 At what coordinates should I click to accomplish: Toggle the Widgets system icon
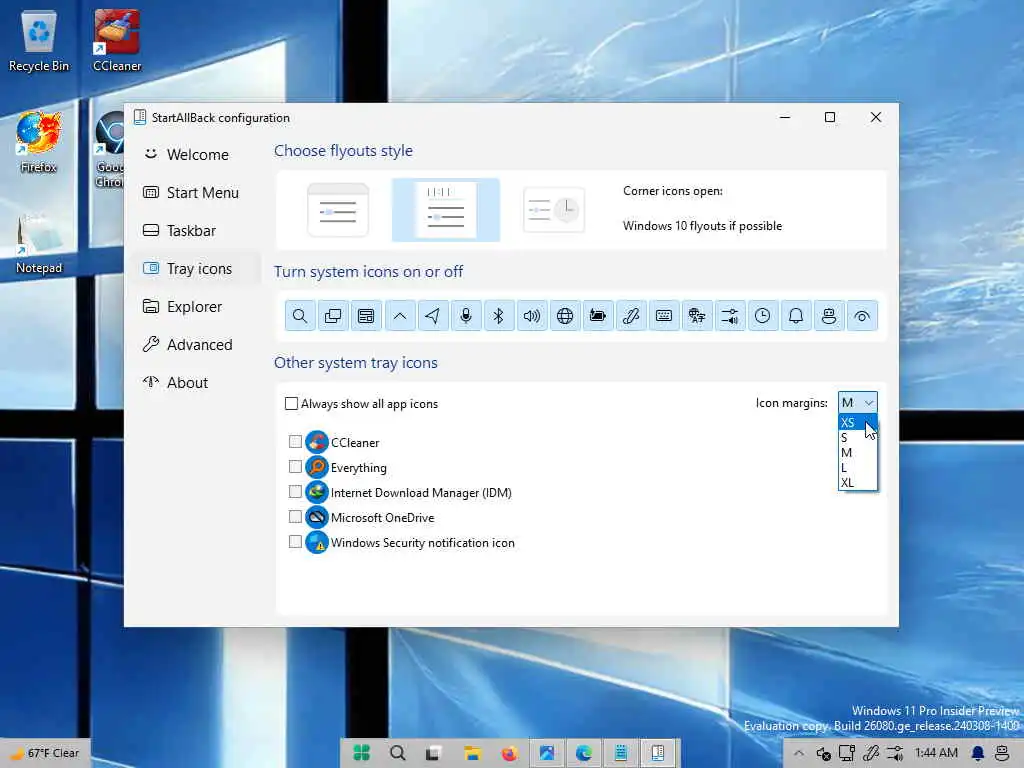[366, 316]
